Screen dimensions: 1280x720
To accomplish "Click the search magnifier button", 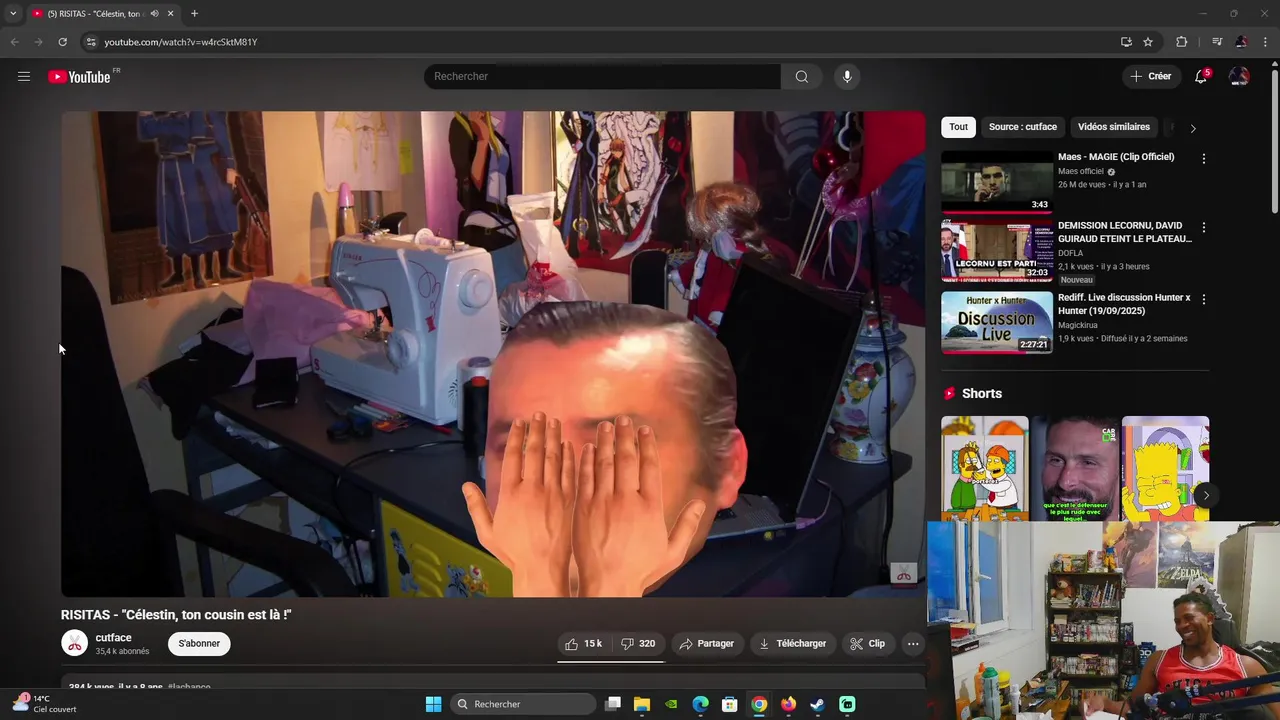I will pyautogui.click(x=802, y=76).
